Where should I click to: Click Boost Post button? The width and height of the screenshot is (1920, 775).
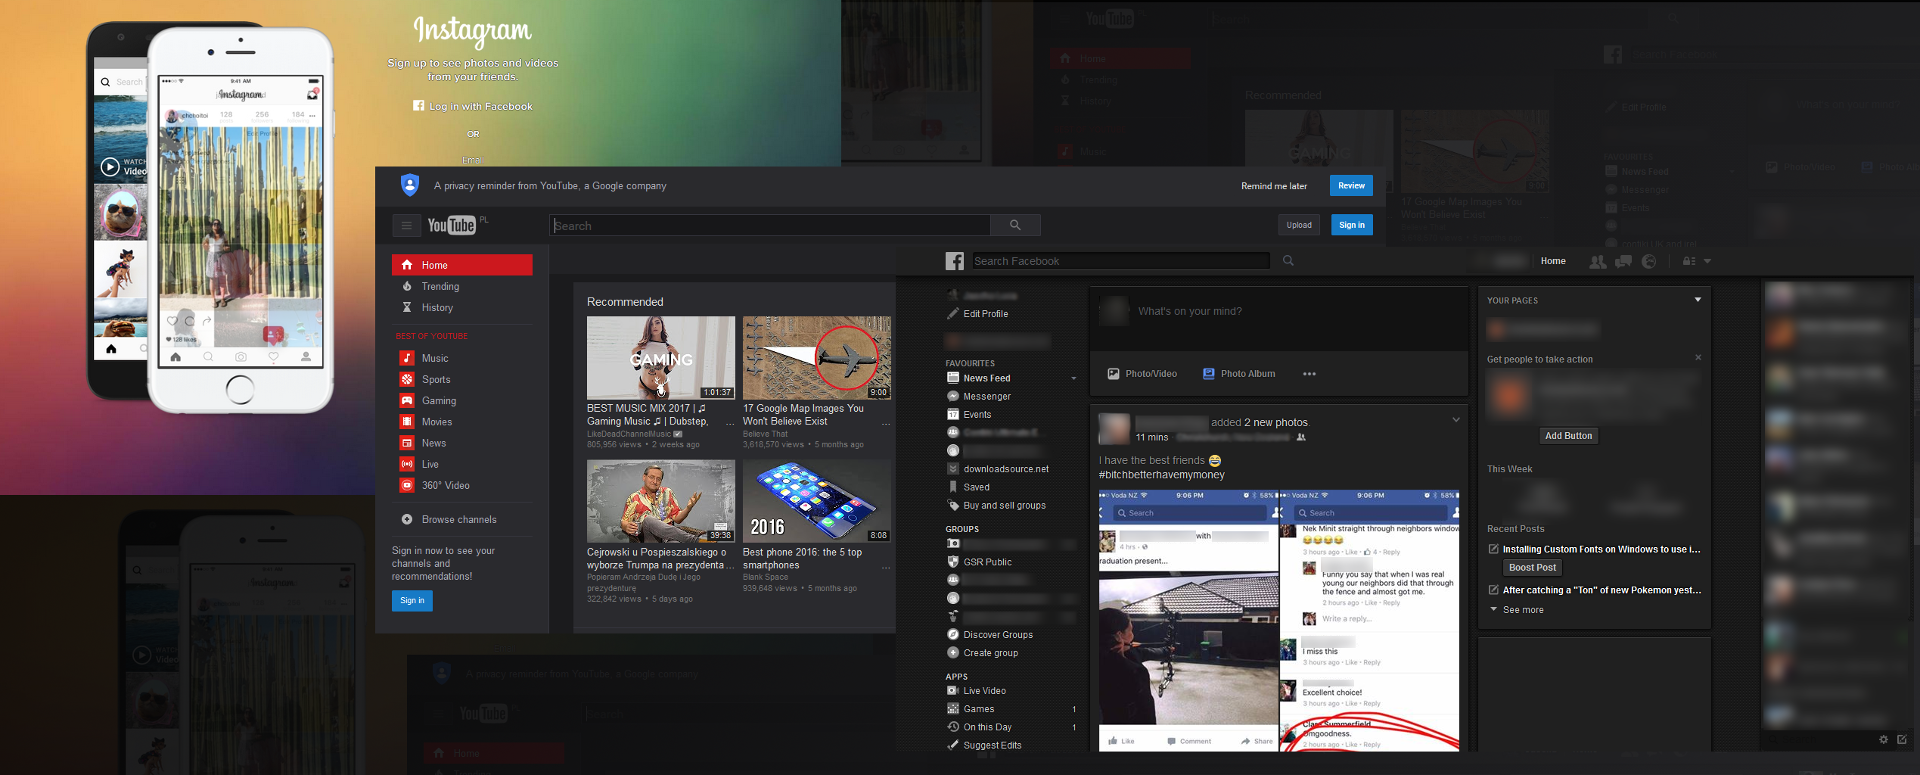pyautogui.click(x=1532, y=568)
